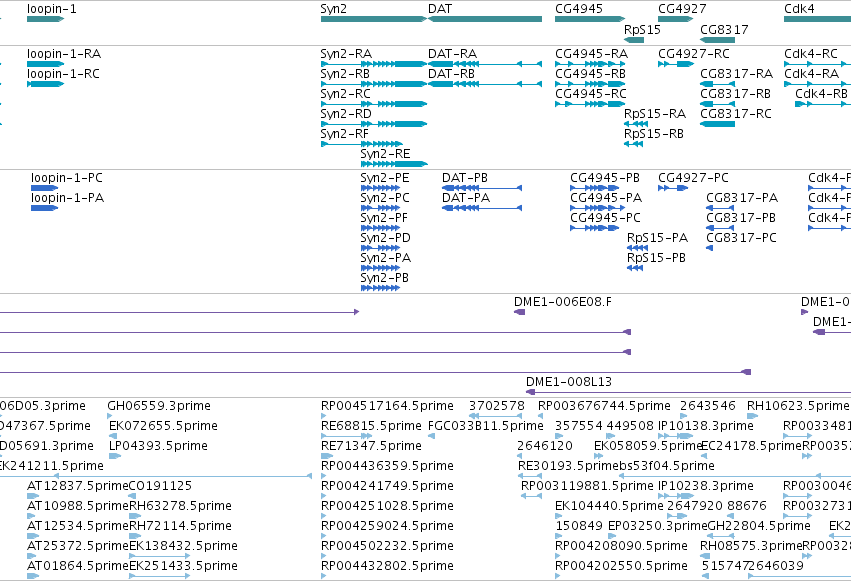Click the CG4927-RC transcript
The height and width of the screenshot is (581, 851).
676,64
